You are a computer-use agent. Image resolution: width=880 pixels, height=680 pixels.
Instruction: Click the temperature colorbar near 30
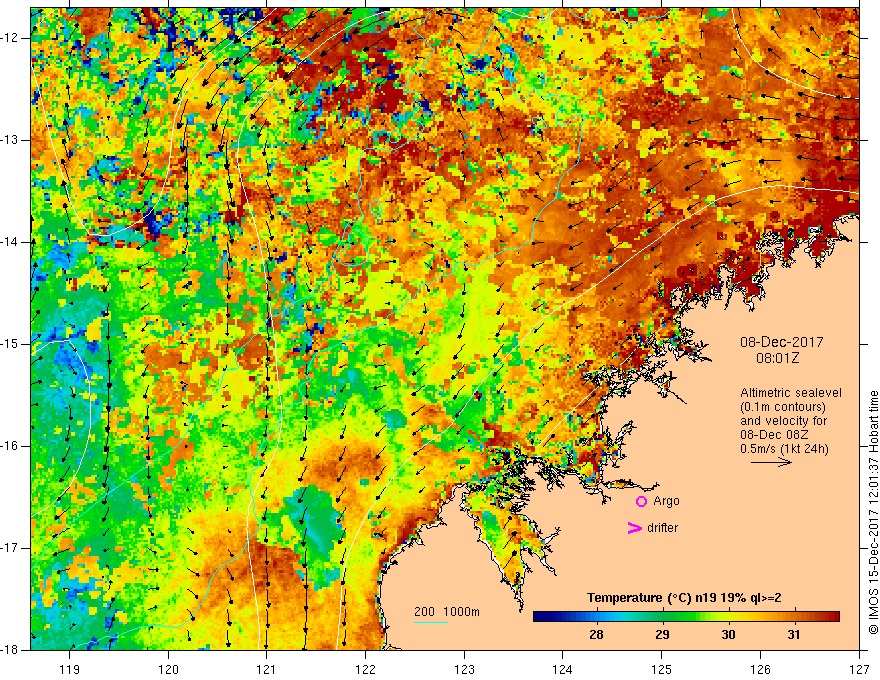point(728,616)
